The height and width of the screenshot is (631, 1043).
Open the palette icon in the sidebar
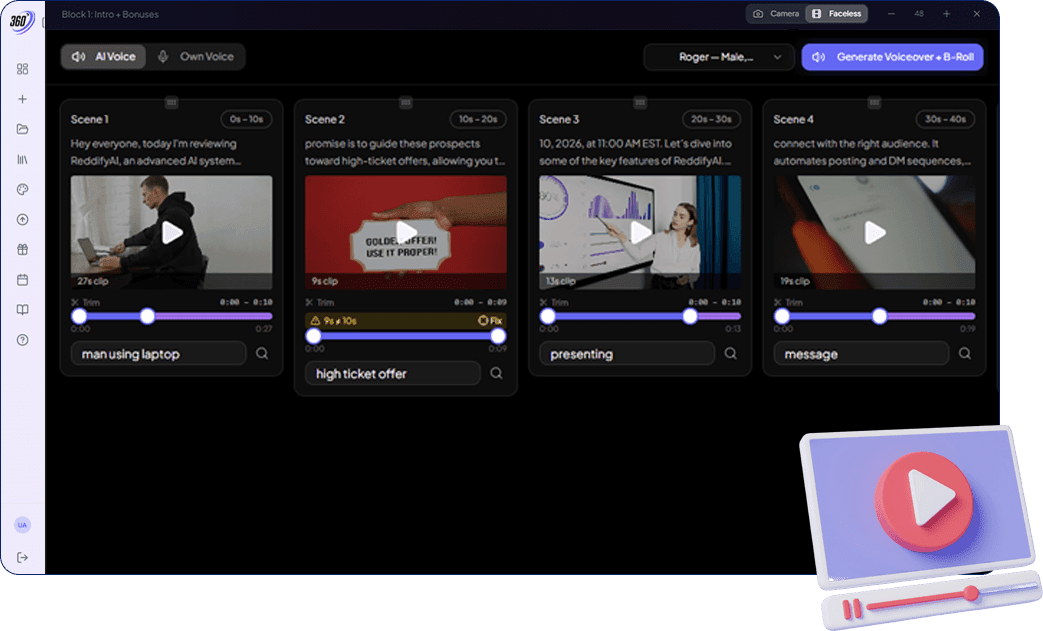point(22,189)
